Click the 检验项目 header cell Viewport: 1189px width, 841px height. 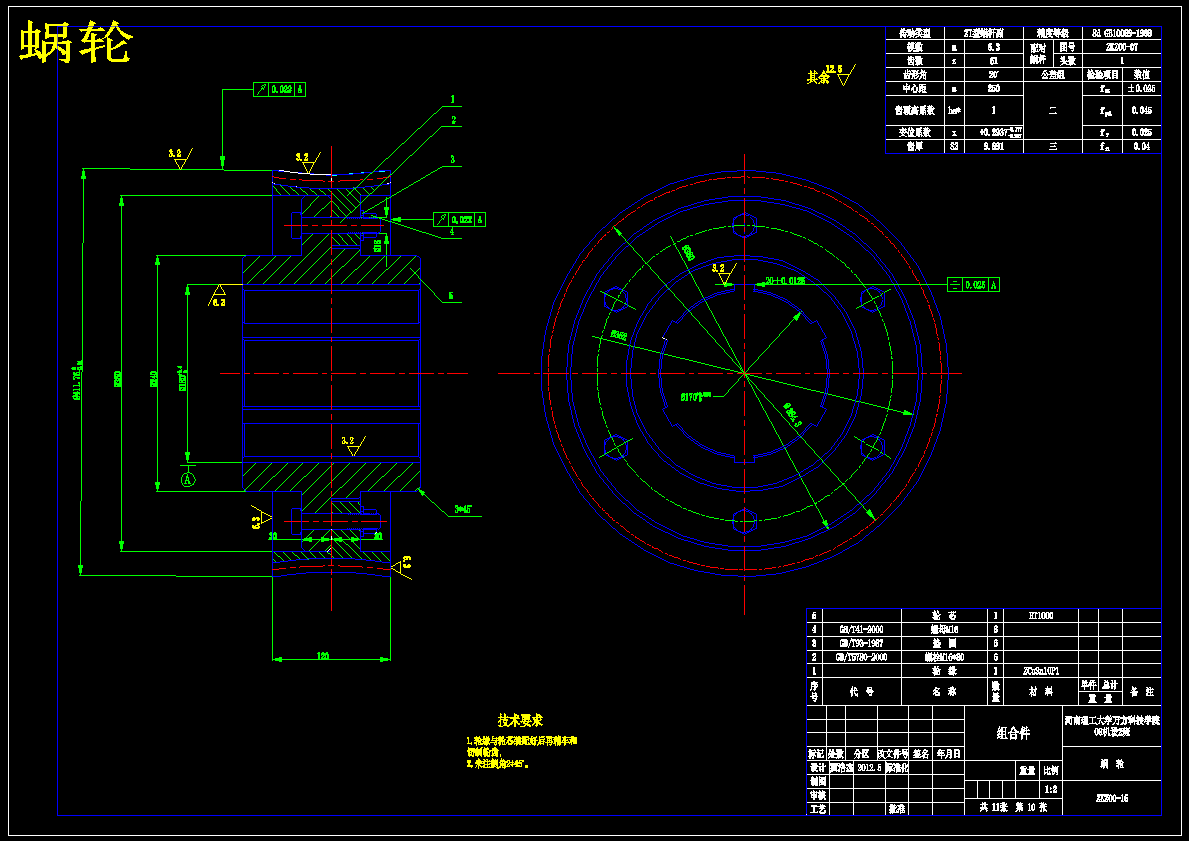tap(1103, 75)
